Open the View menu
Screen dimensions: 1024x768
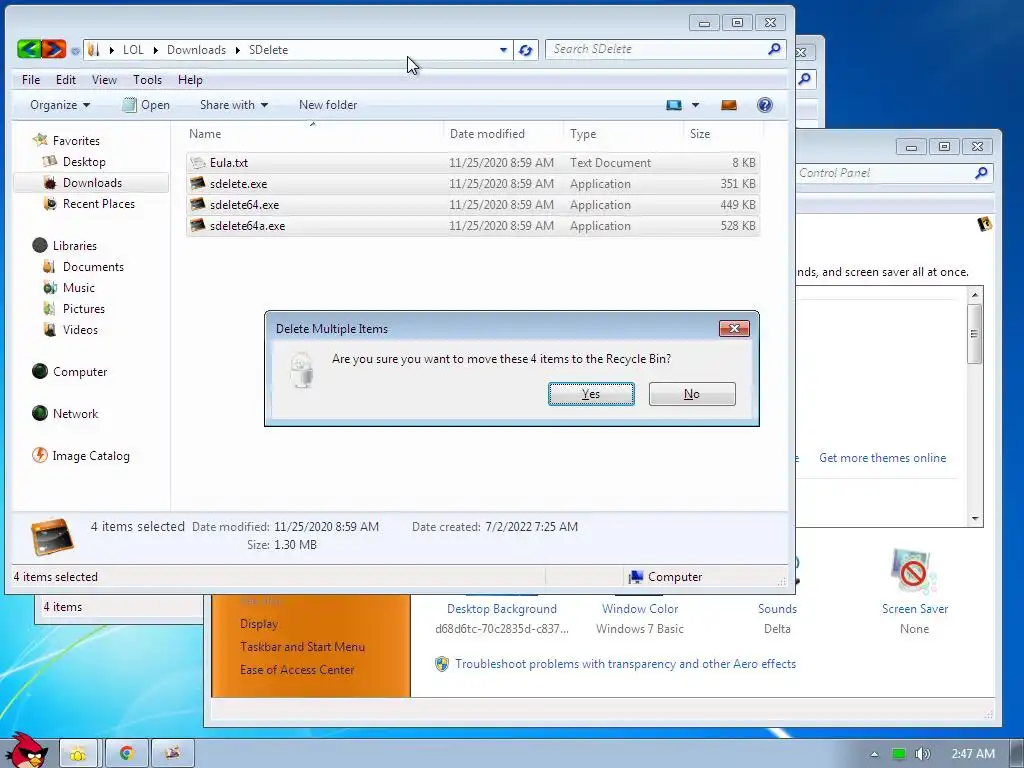pyautogui.click(x=104, y=80)
